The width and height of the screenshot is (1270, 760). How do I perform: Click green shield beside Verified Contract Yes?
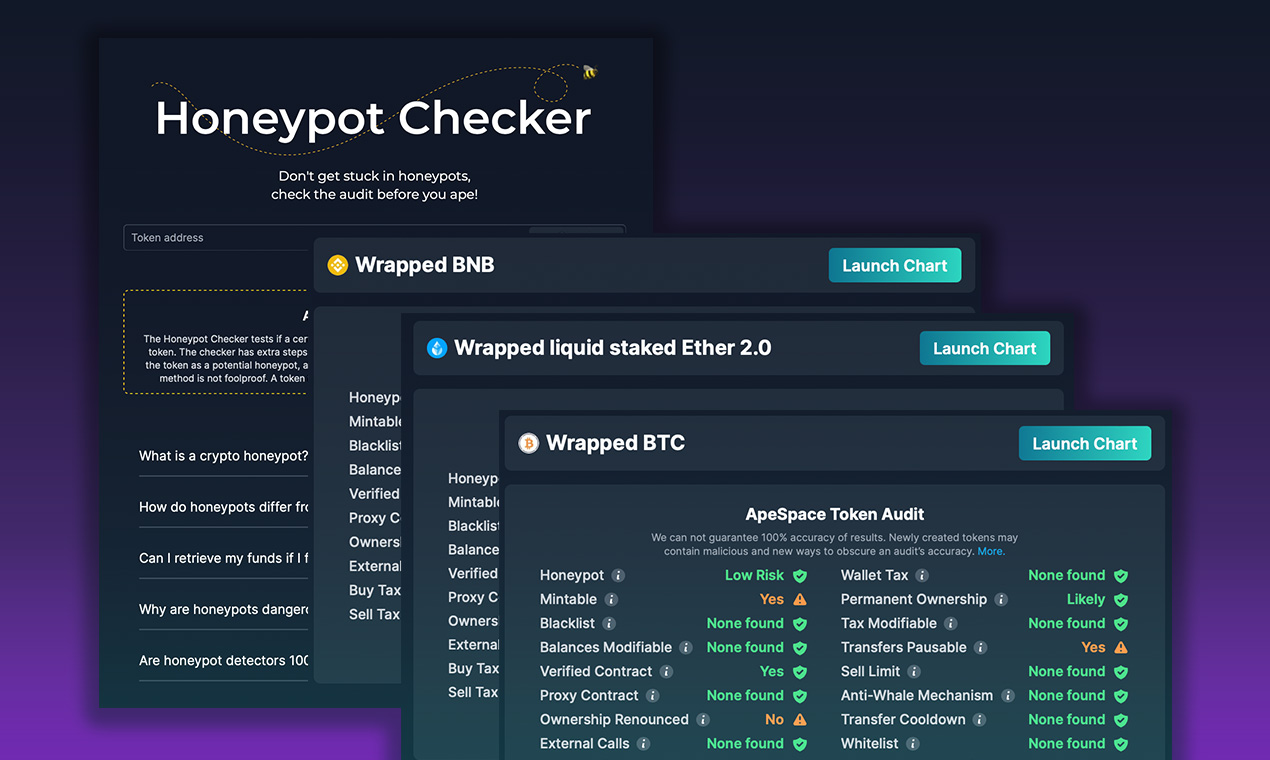pyautogui.click(x=800, y=671)
